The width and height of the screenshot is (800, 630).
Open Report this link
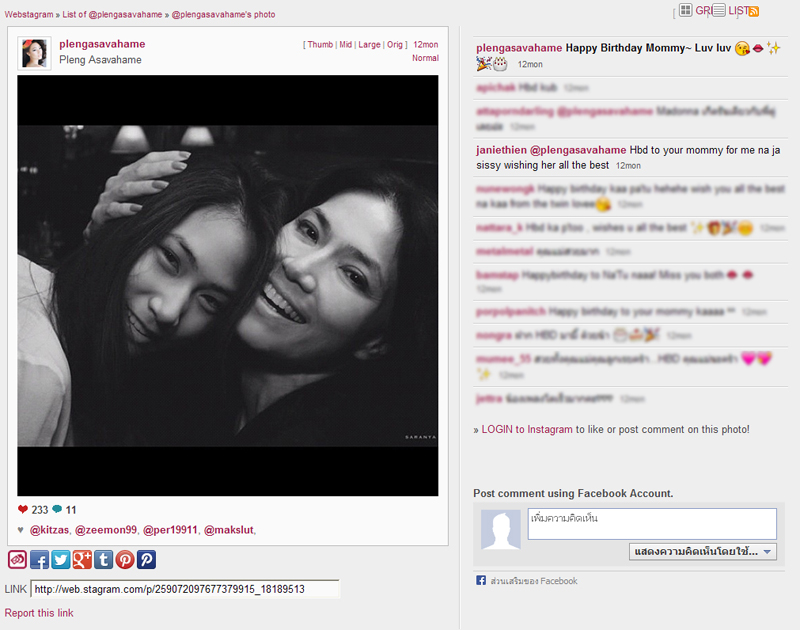(x=39, y=613)
